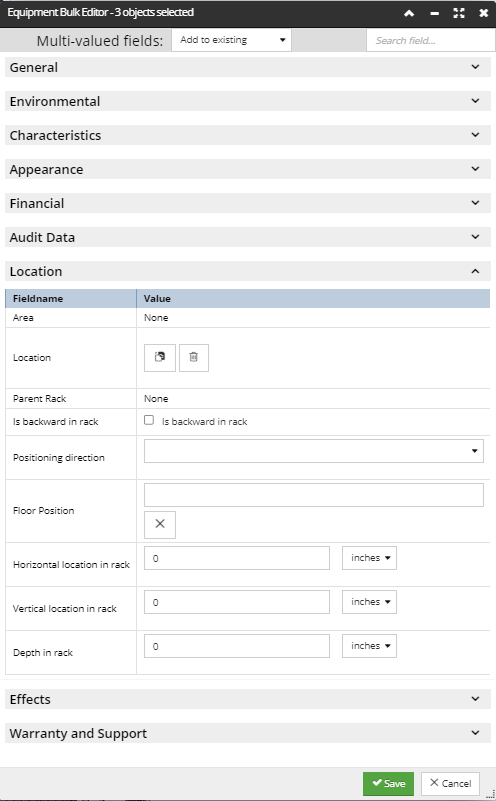Viewport: 496px width, 801px height.
Task: Click the minimize dash icon in title bar
Action: 434,13
